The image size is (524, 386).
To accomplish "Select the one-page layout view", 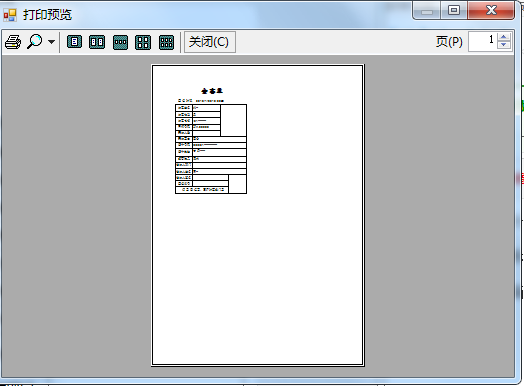I will point(74,42).
